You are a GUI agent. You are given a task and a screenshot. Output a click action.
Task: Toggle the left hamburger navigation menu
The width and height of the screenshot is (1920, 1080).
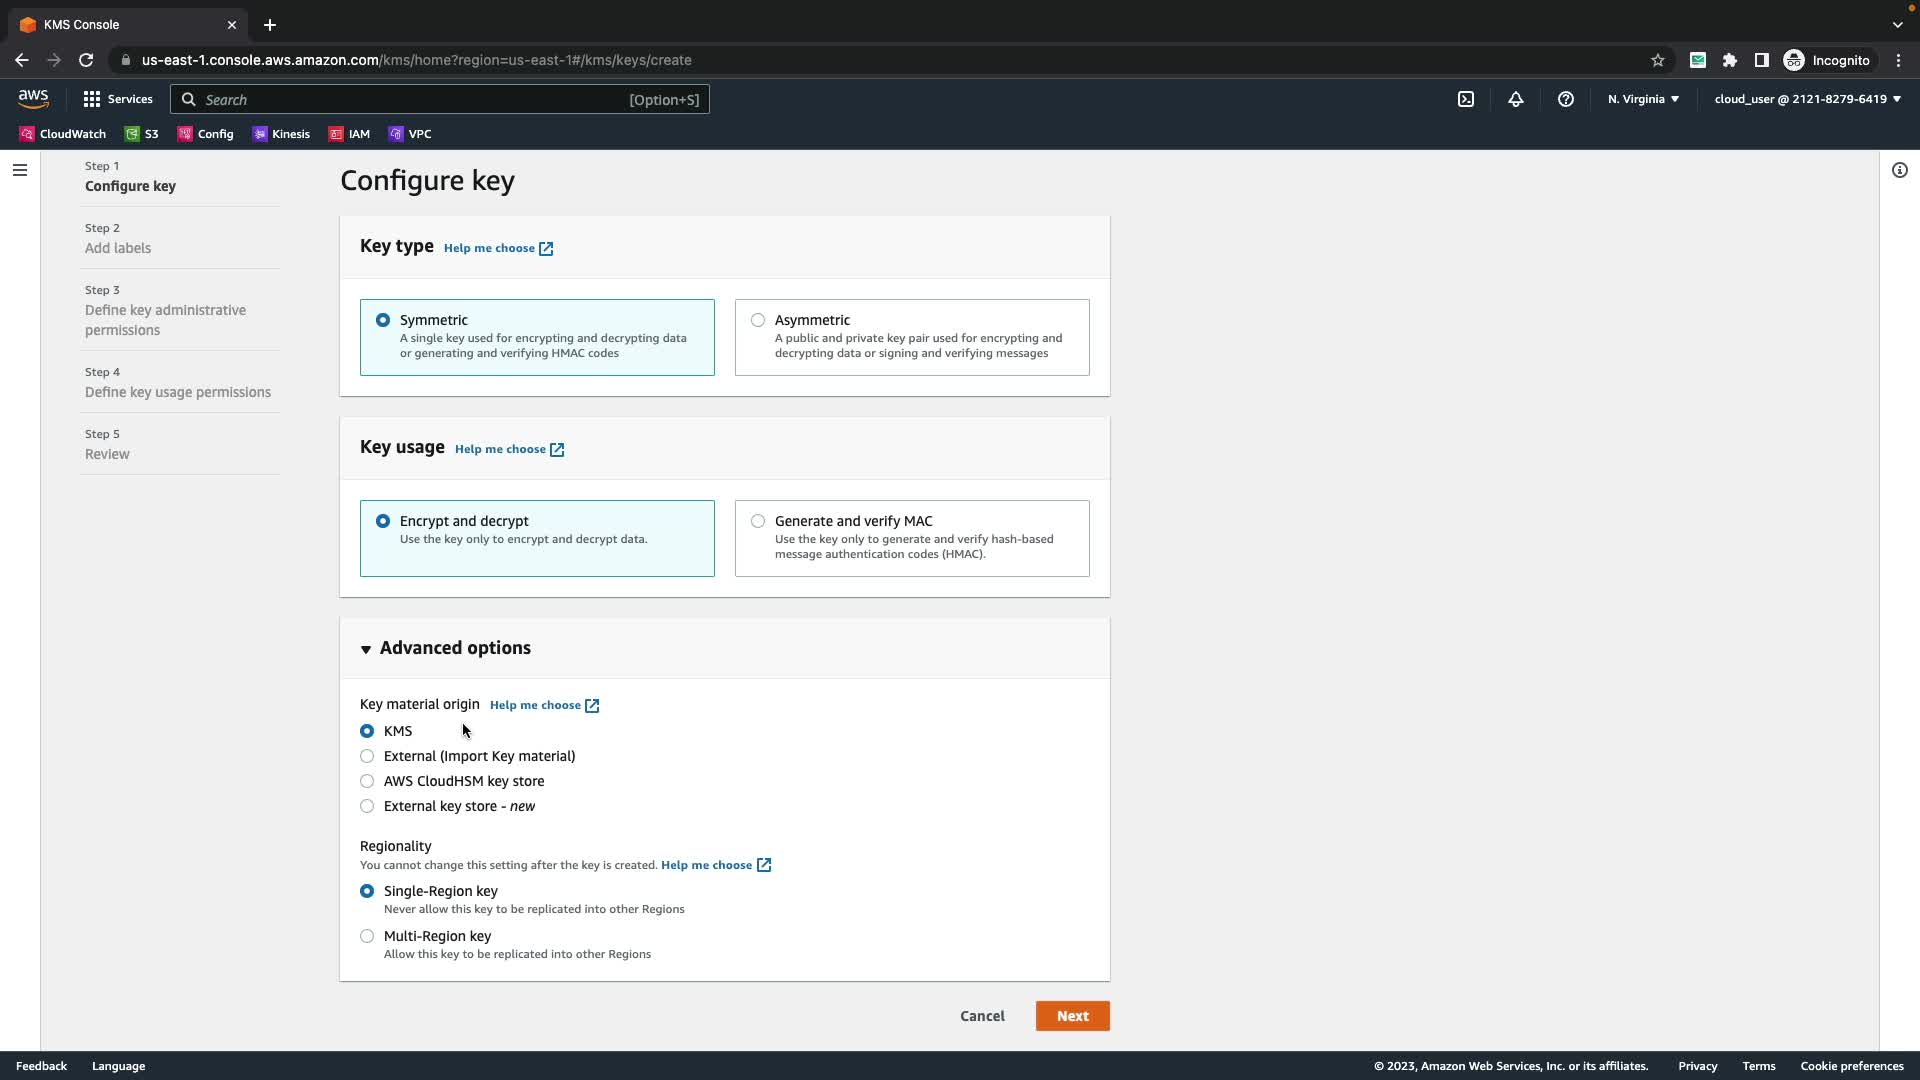[20, 170]
